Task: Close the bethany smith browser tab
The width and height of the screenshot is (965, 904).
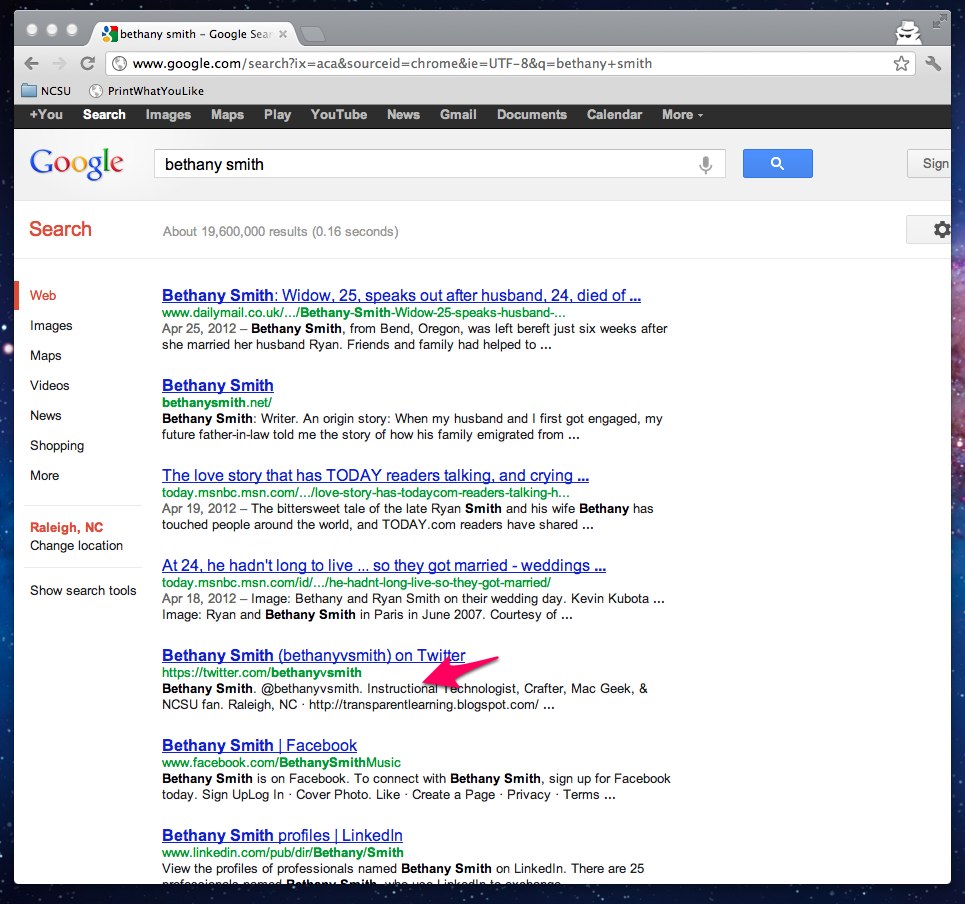Action: coord(283,34)
